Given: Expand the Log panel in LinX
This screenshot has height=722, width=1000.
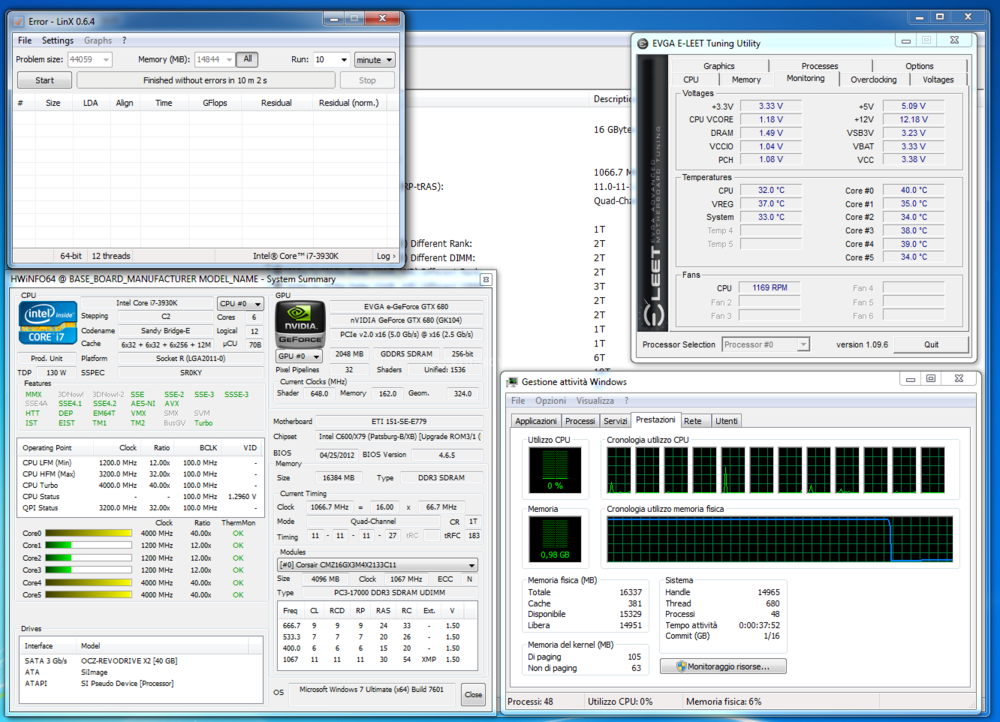Looking at the screenshot, I should tap(386, 256).
